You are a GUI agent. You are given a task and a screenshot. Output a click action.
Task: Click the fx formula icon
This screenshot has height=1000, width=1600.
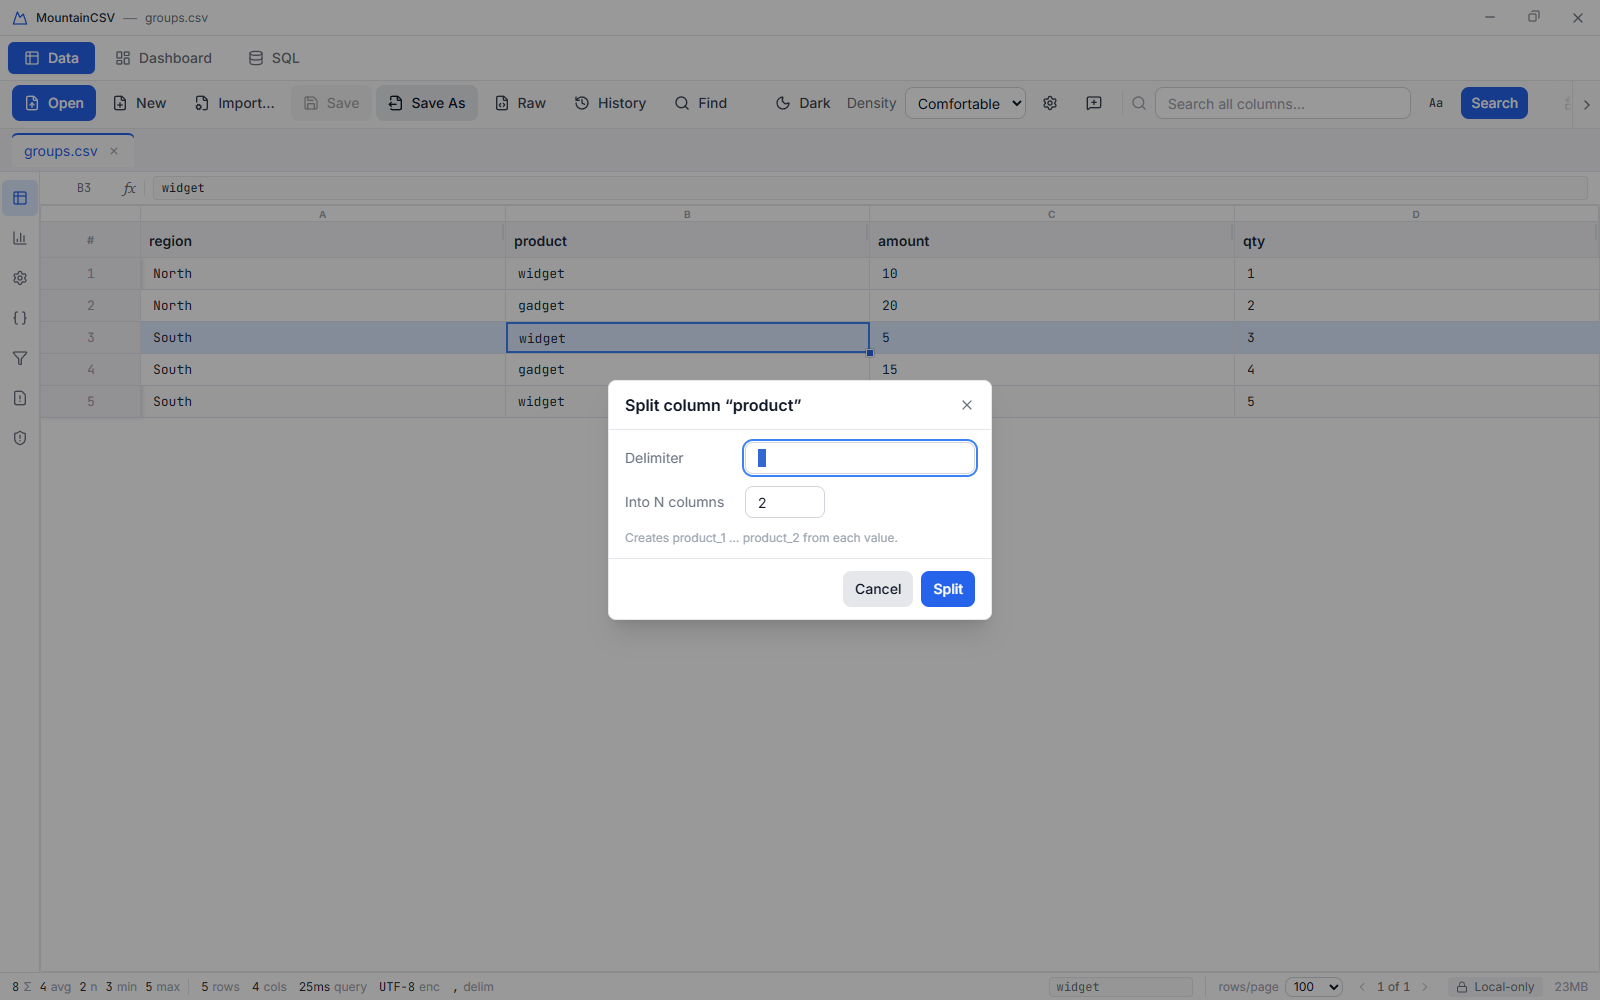(x=129, y=188)
